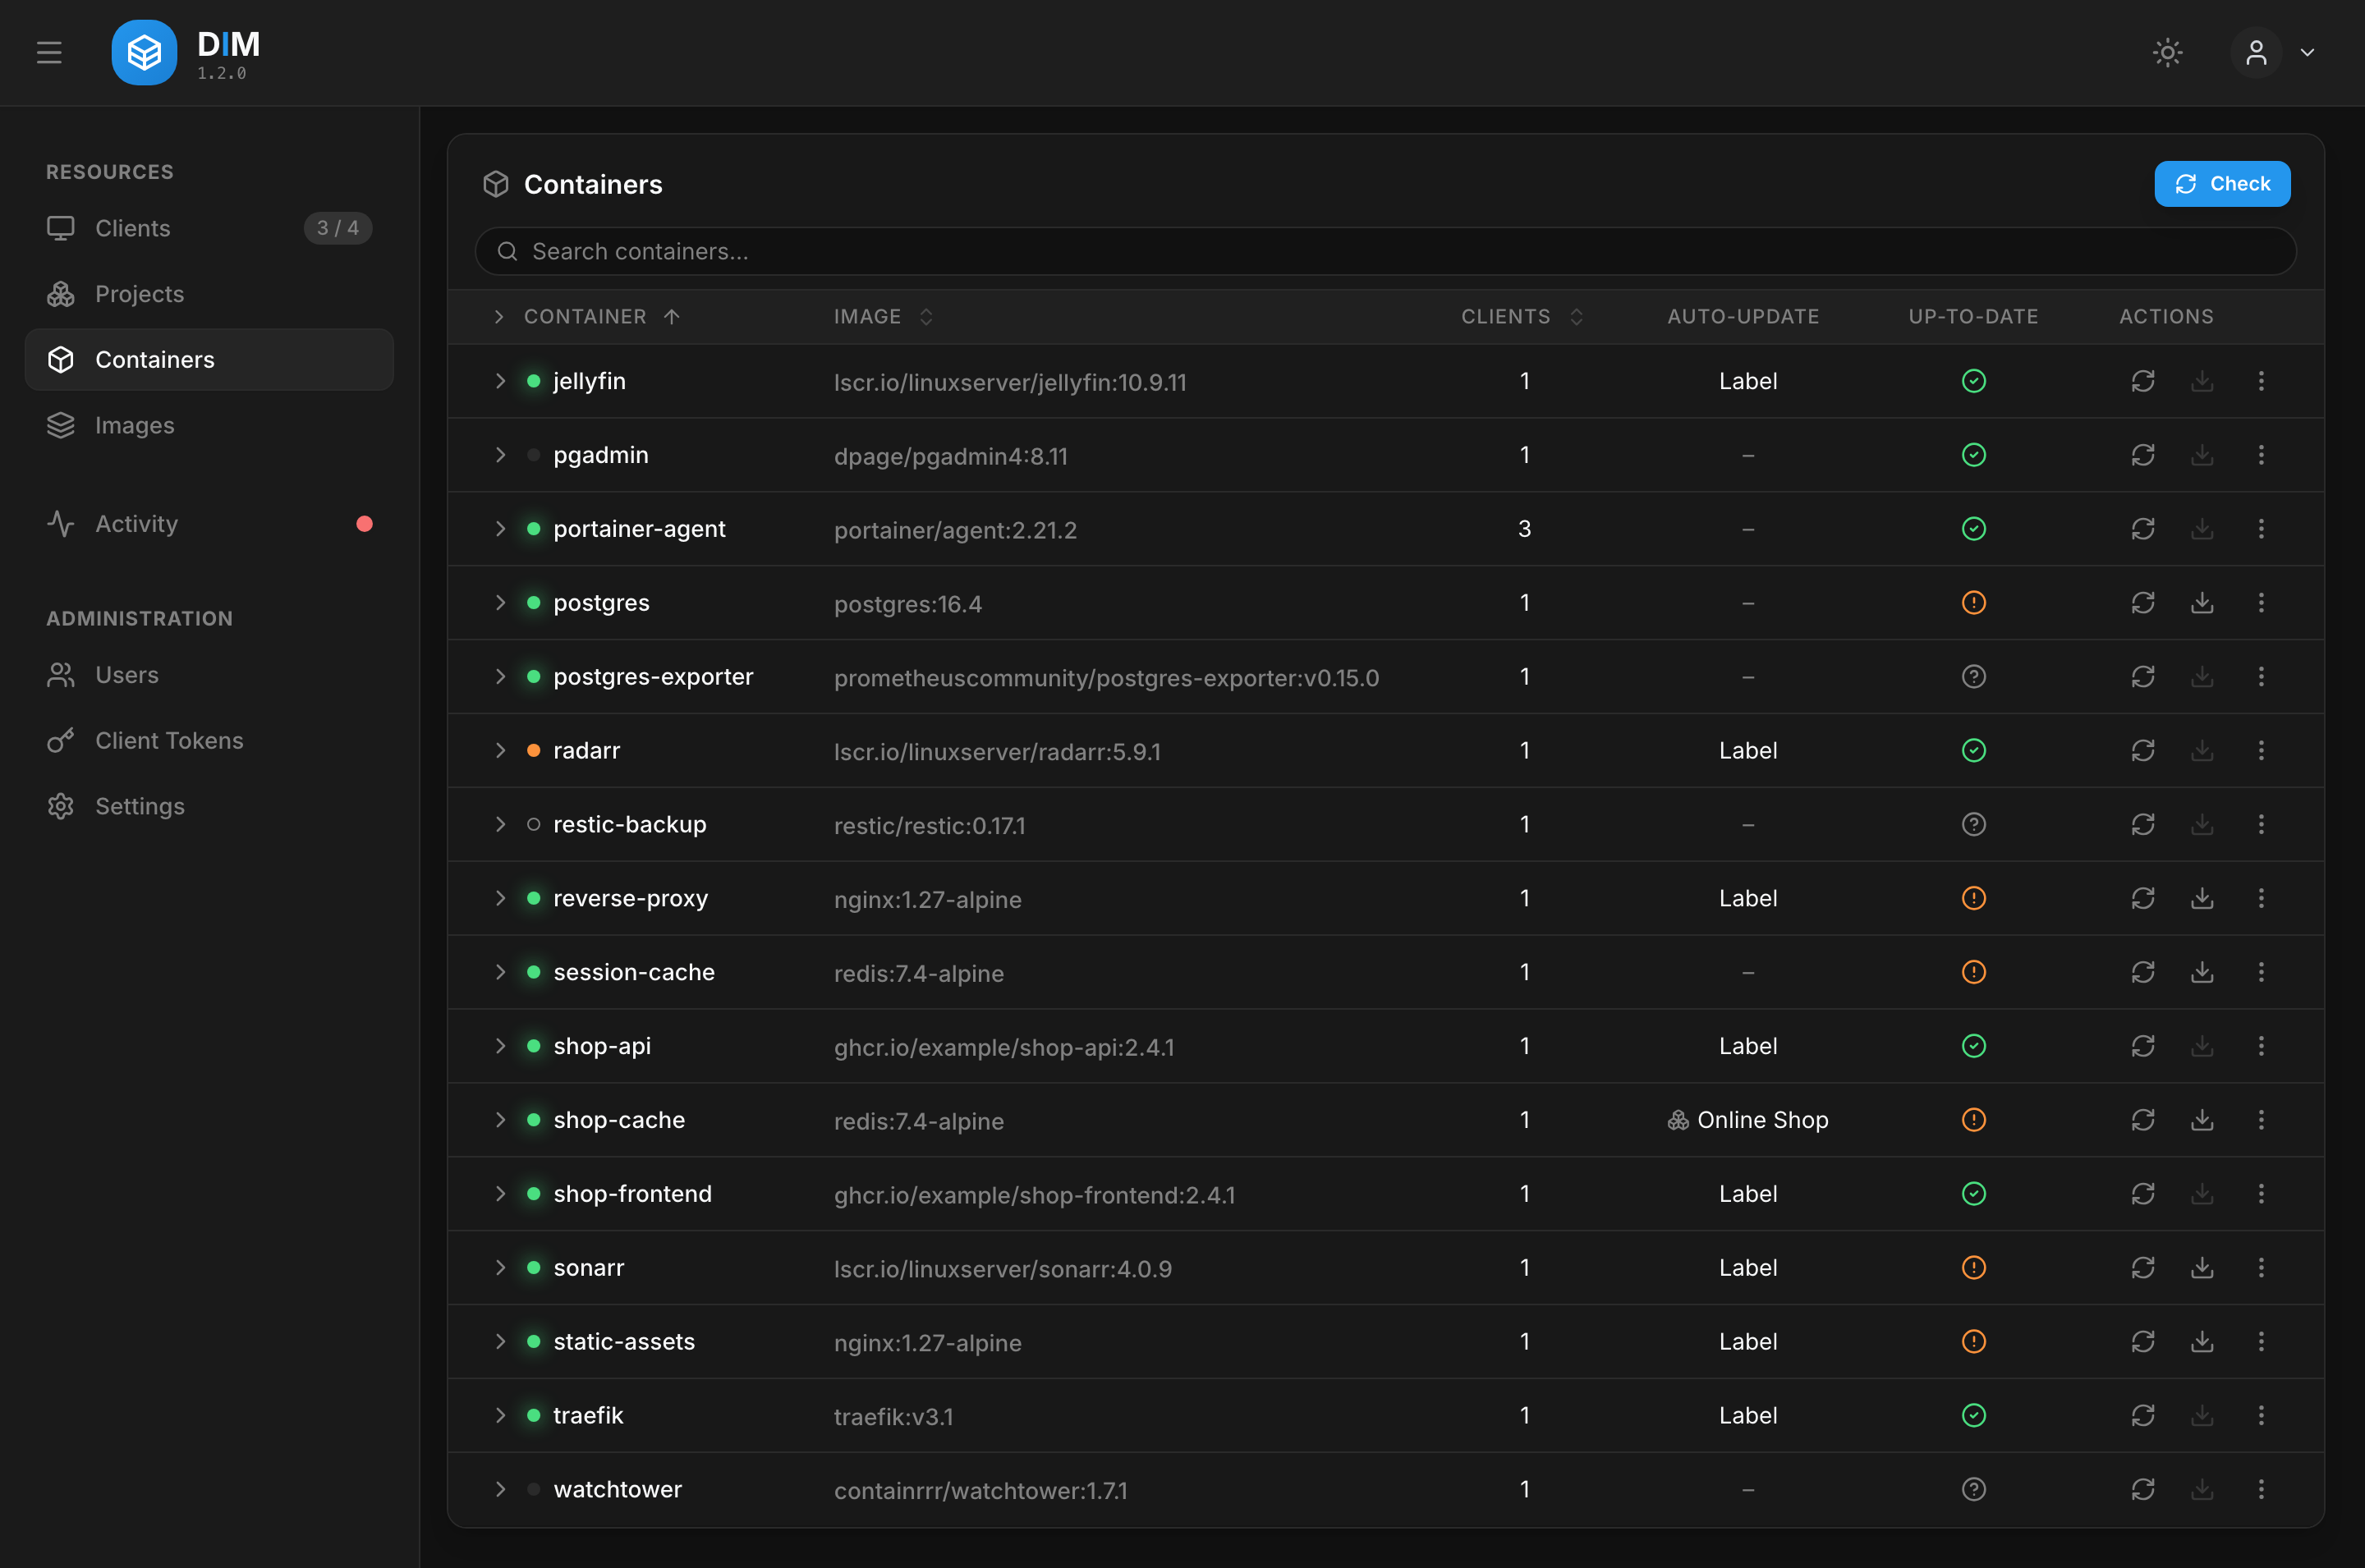Expand the postgres row

(x=500, y=603)
